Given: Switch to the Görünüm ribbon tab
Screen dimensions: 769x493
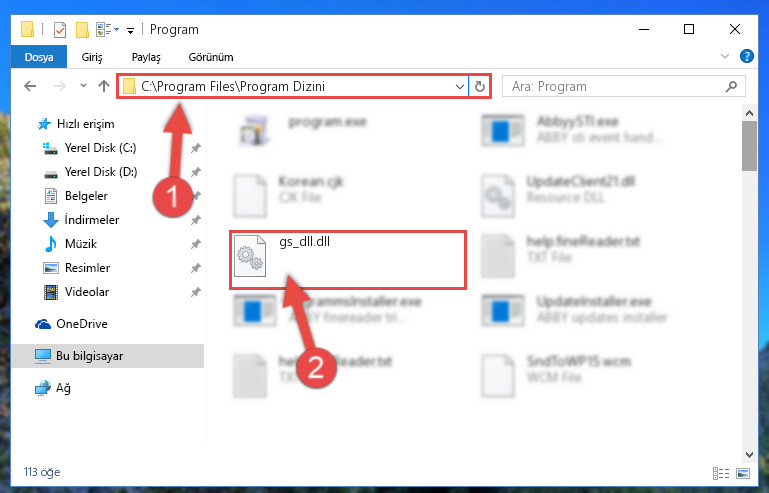Looking at the screenshot, I should click(x=211, y=57).
